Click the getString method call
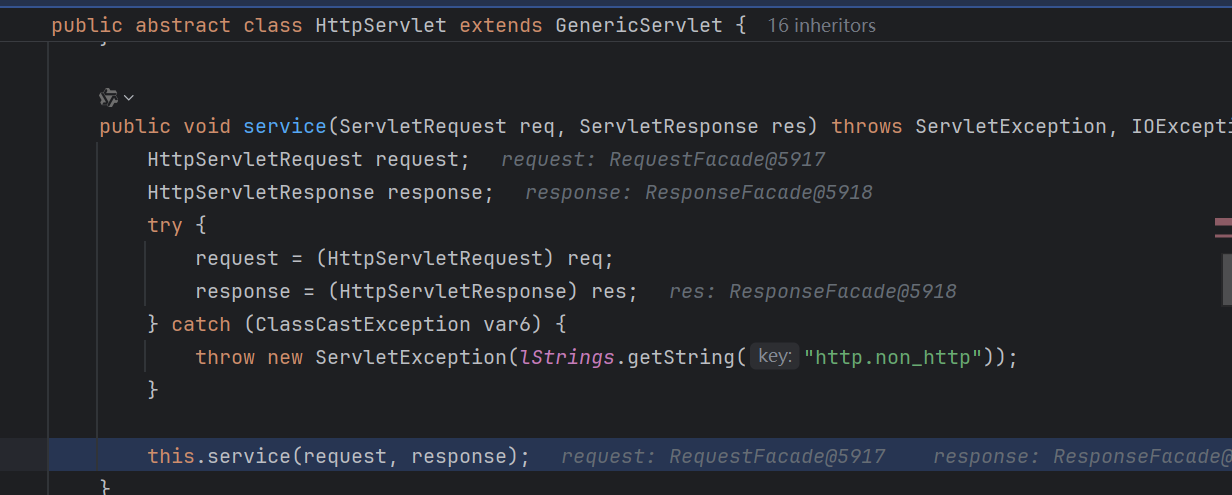 pyautogui.click(x=680, y=357)
